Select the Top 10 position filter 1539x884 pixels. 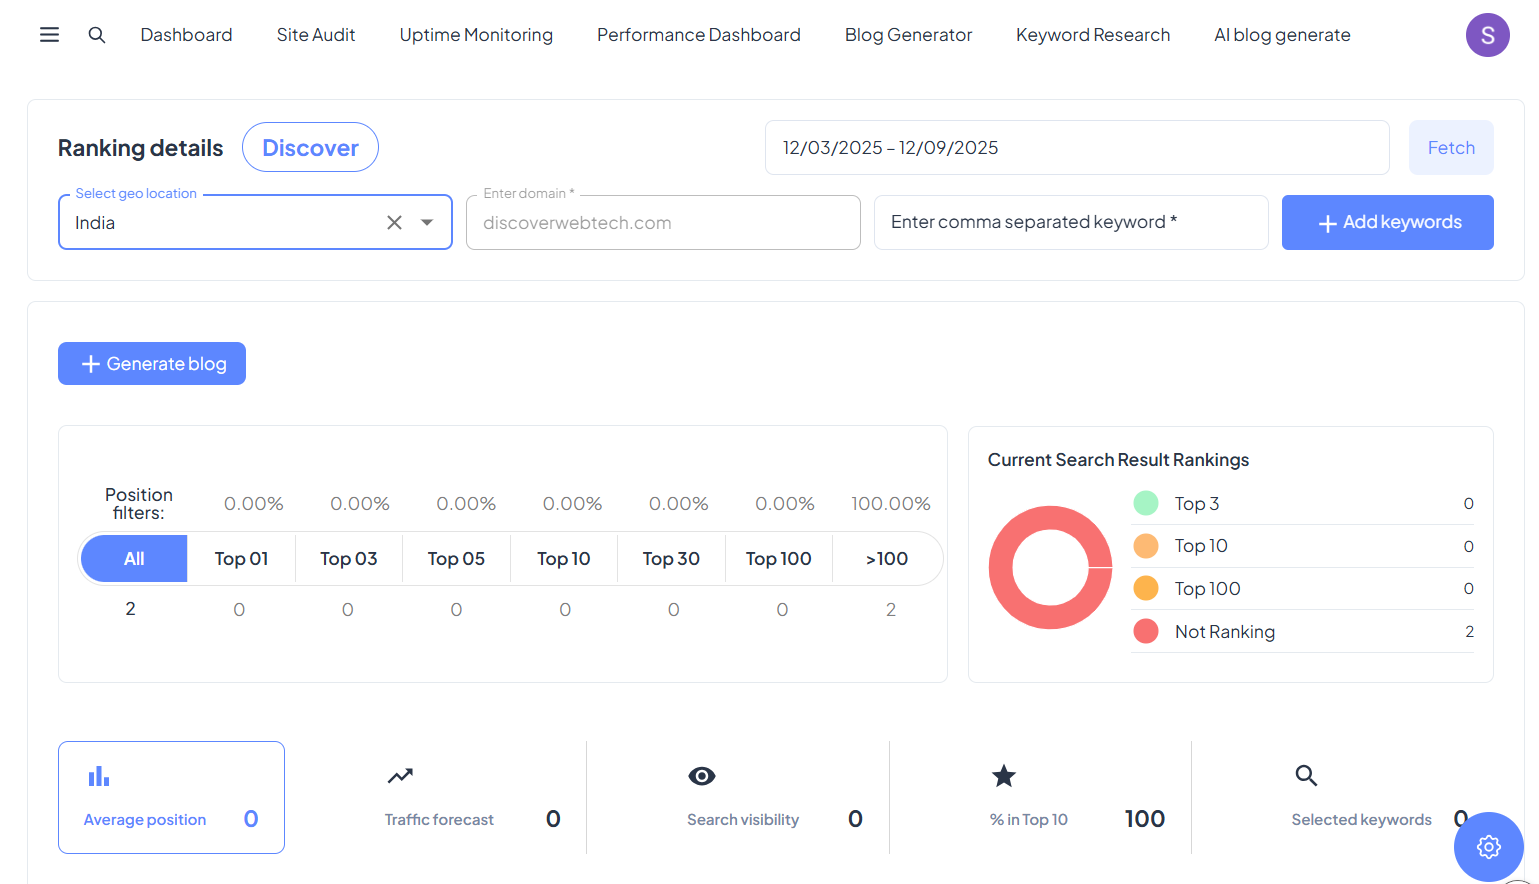point(563,559)
